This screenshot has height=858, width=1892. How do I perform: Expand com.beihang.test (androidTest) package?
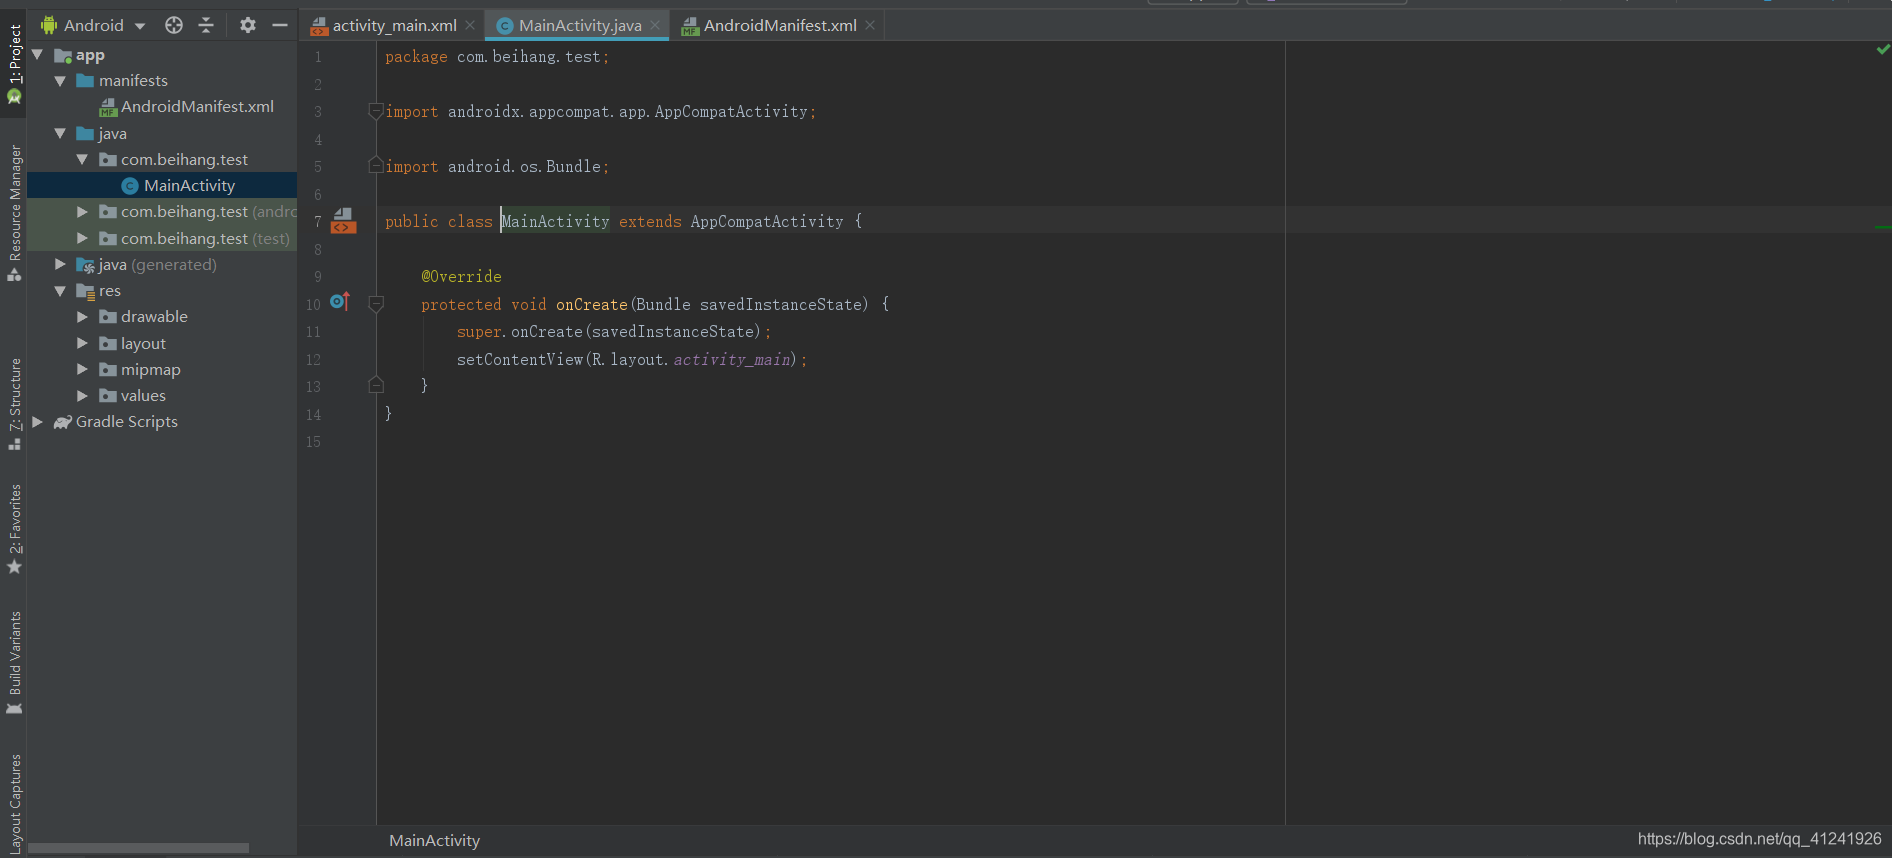point(82,212)
